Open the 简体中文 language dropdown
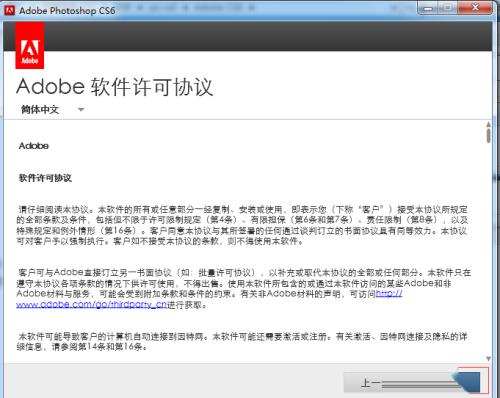The height and width of the screenshot is (398, 500). click(x=52, y=109)
